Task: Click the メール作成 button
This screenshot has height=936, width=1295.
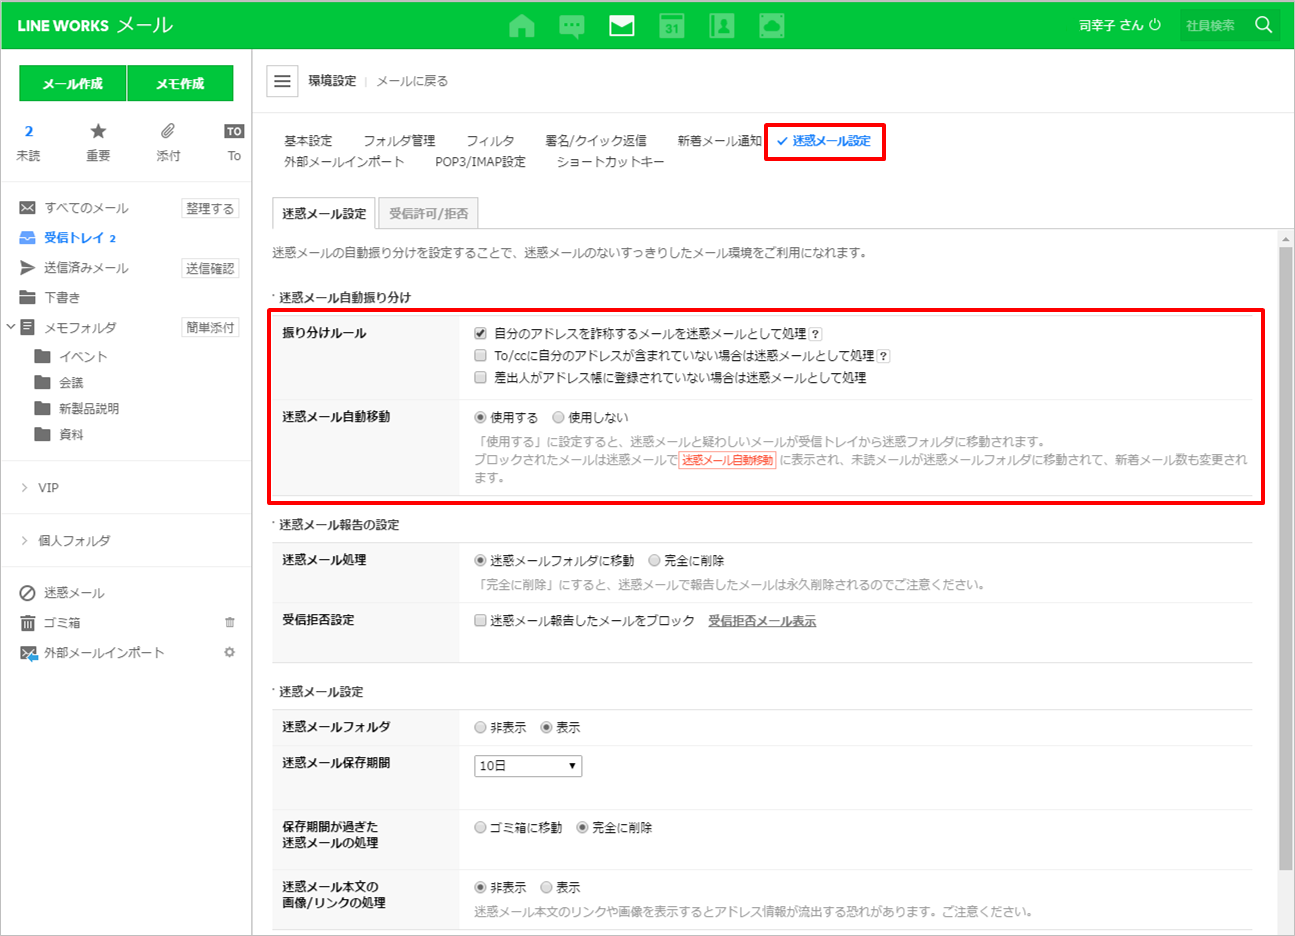Action: point(73,84)
